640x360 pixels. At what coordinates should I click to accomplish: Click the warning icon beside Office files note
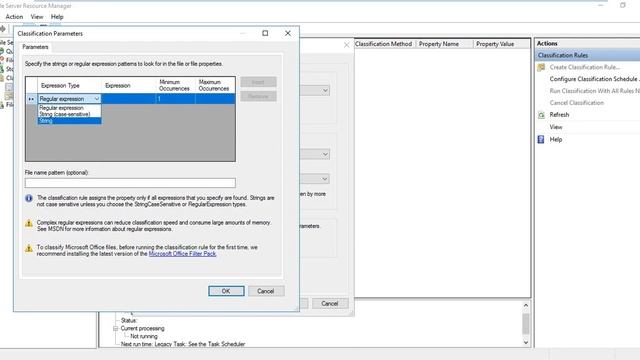coord(29,248)
